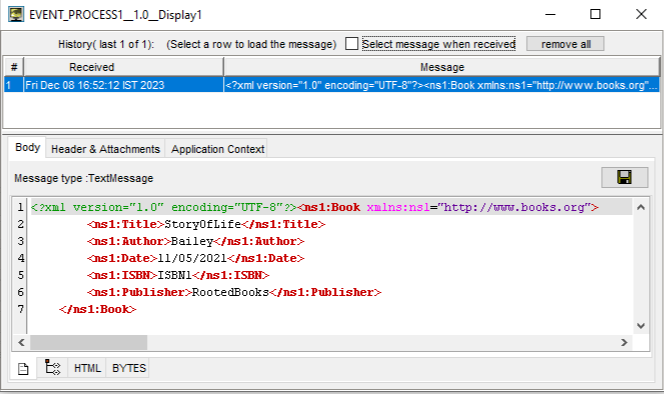Click the Message column header
This screenshot has height=394, width=664.
442,67
